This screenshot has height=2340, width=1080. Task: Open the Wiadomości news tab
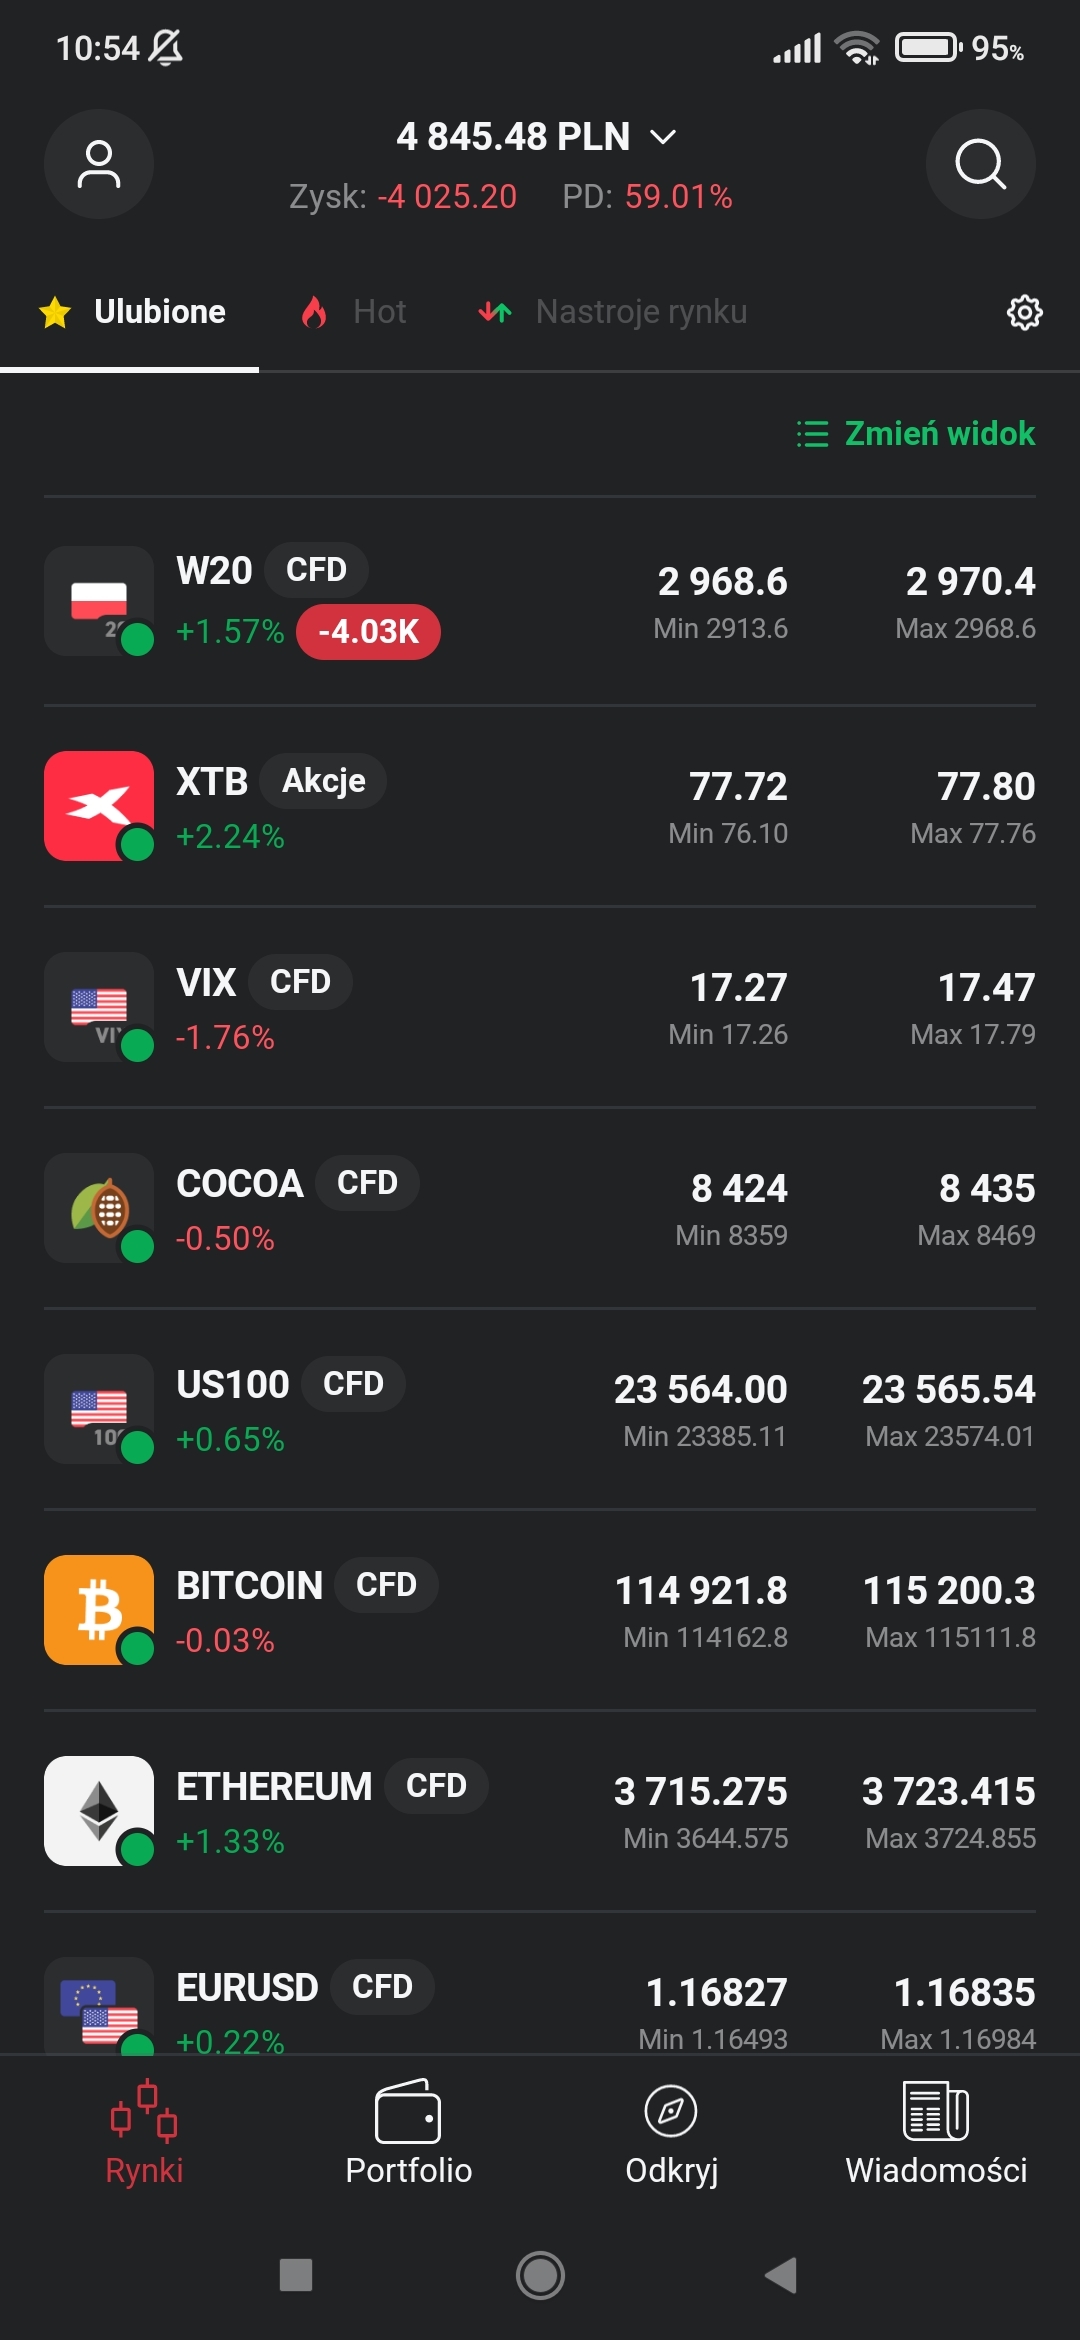pyautogui.click(x=936, y=2132)
